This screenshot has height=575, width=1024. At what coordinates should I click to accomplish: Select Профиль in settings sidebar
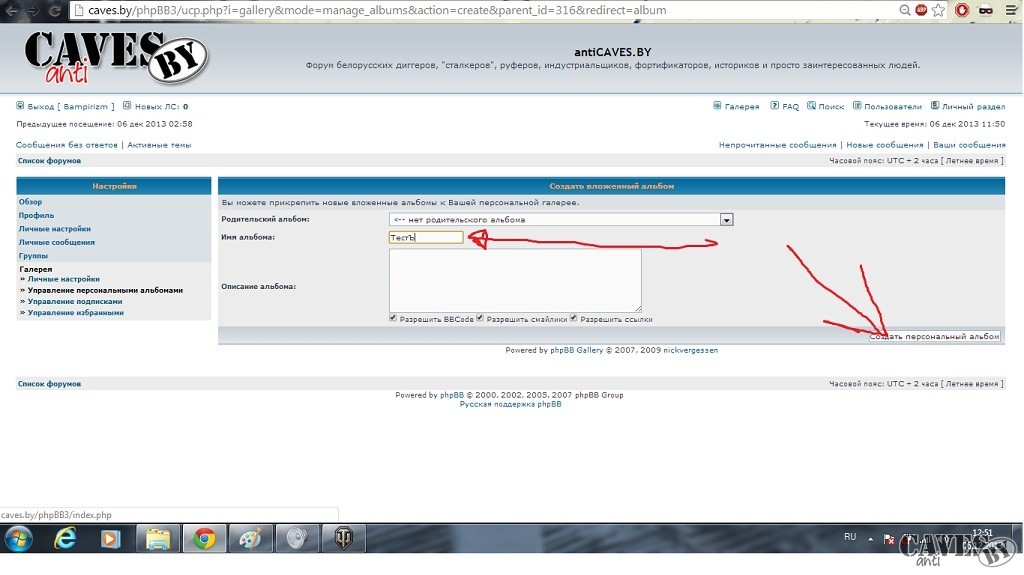click(36, 215)
